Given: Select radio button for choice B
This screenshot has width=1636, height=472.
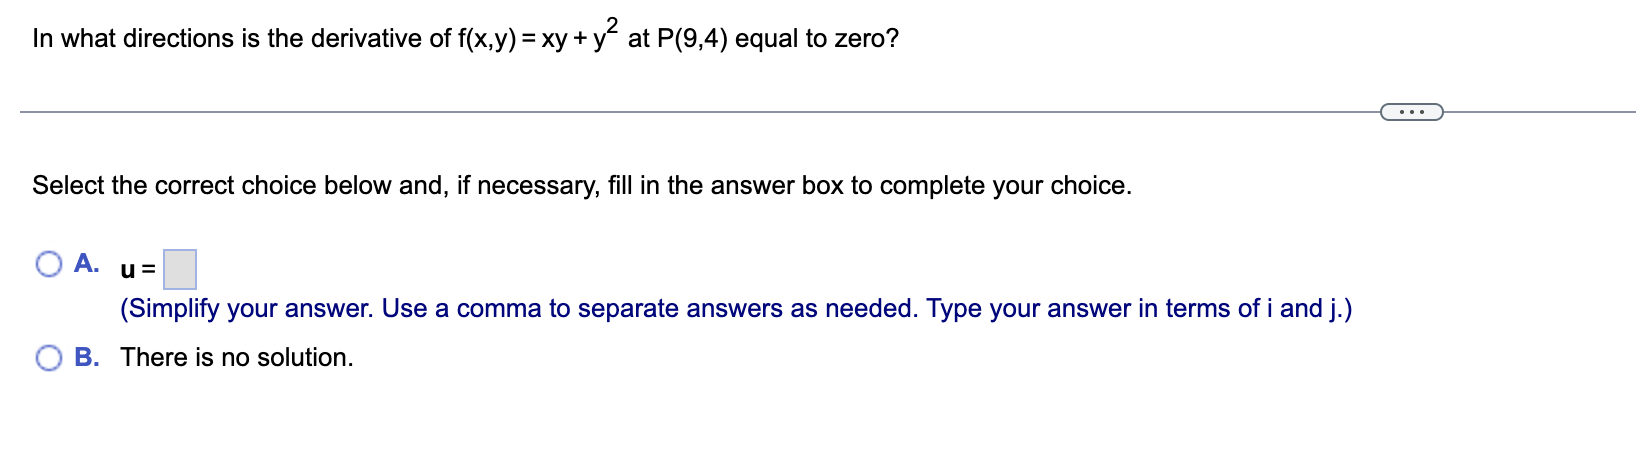Looking at the screenshot, I should [49, 357].
